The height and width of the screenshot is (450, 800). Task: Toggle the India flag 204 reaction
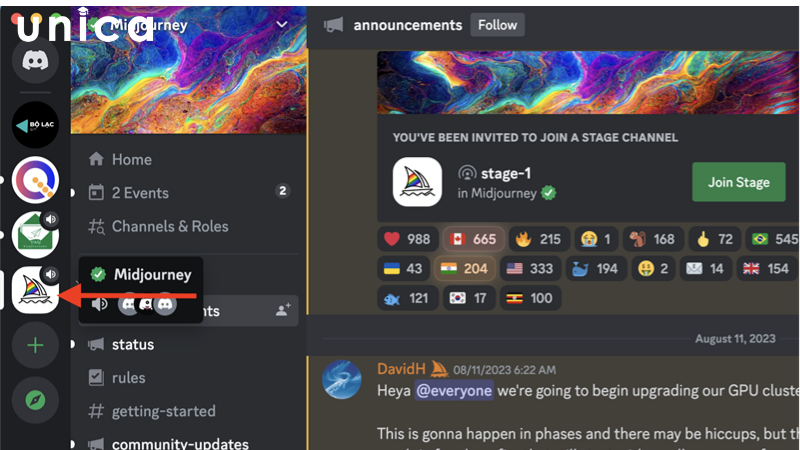click(464, 268)
